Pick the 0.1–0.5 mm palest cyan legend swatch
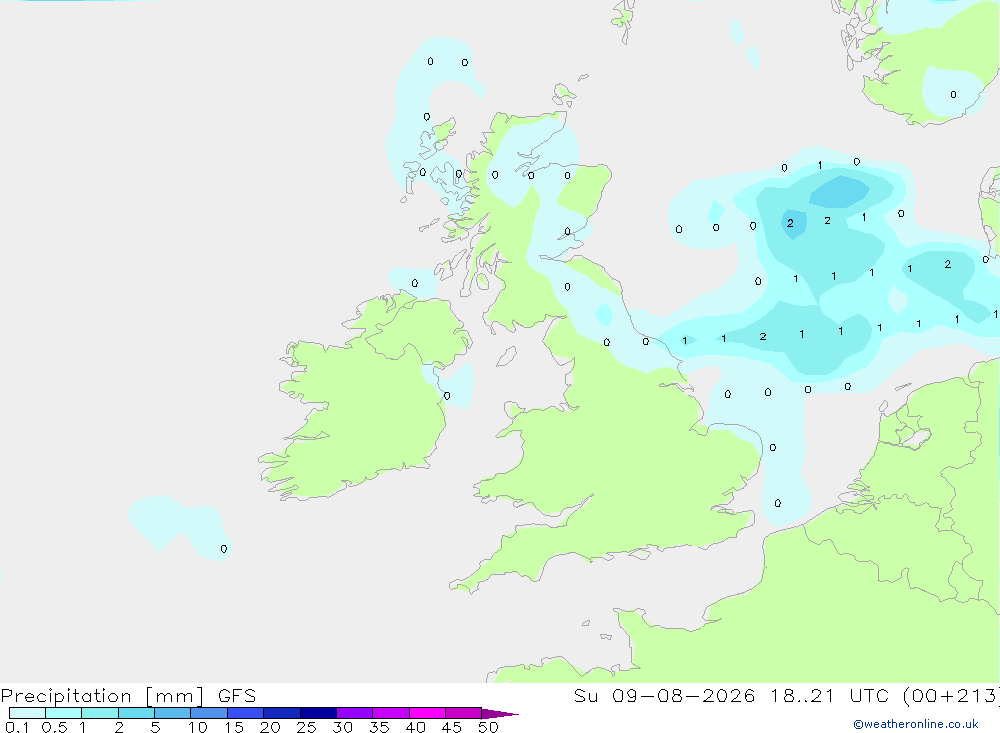The height and width of the screenshot is (733, 1000). pyautogui.click(x=27, y=713)
